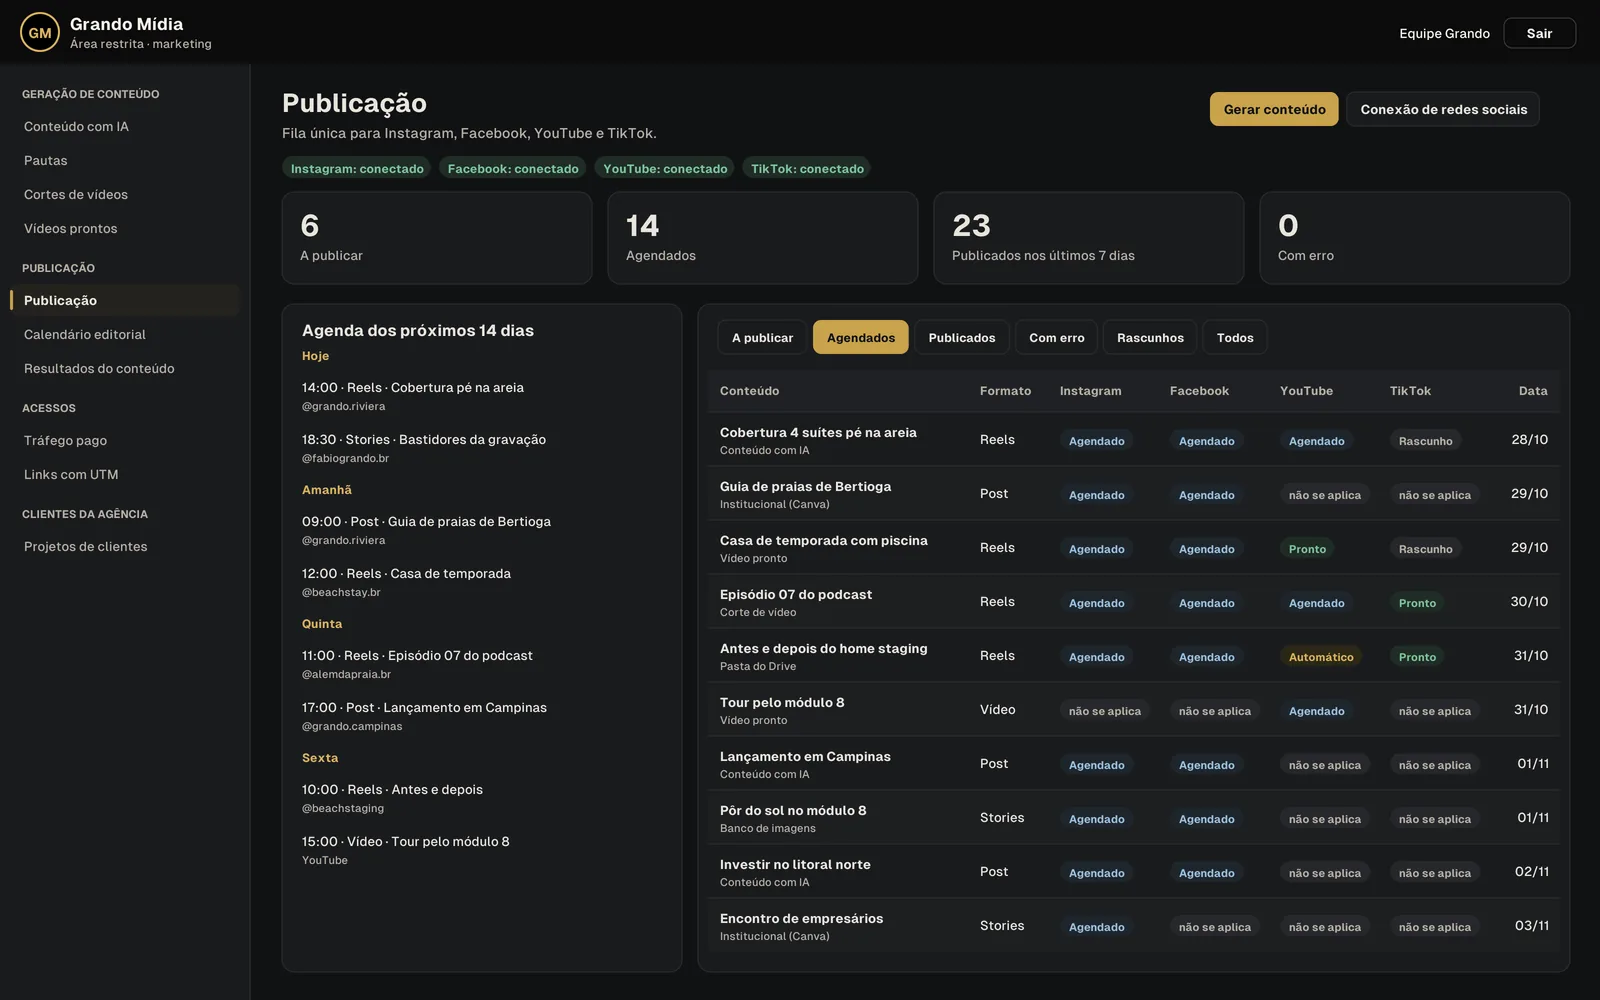
Task: Open Conteúdo com IA in sidebar
Action: [x=125, y=127]
